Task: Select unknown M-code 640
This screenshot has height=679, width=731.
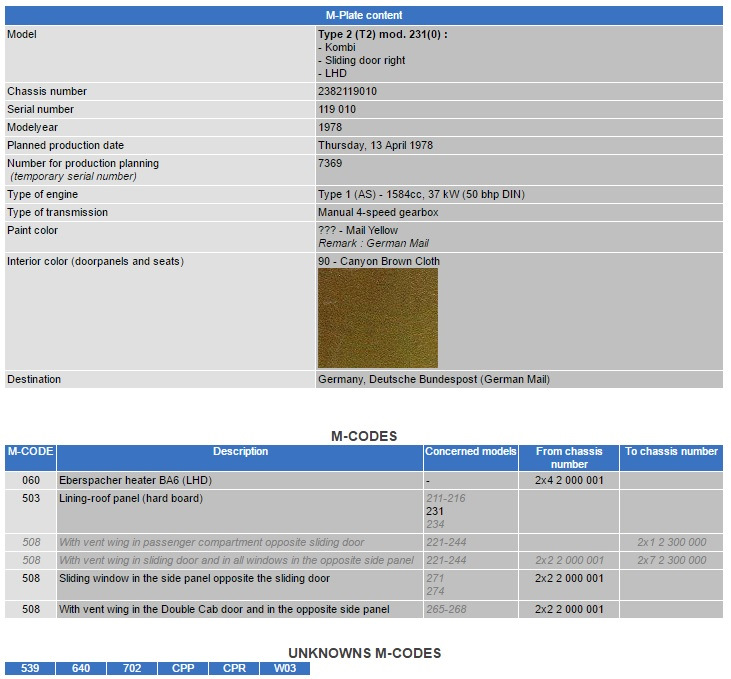Action: click(x=81, y=668)
